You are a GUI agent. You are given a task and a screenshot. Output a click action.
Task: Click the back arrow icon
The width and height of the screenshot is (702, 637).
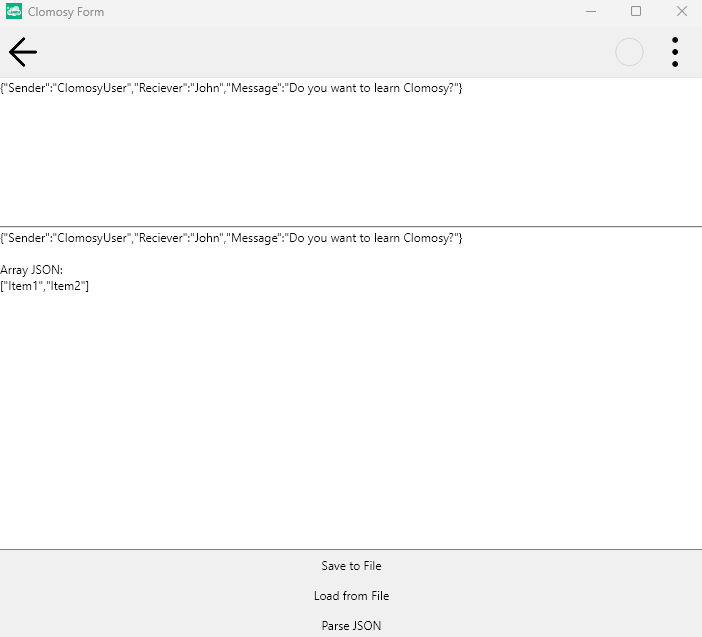coord(22,52)
